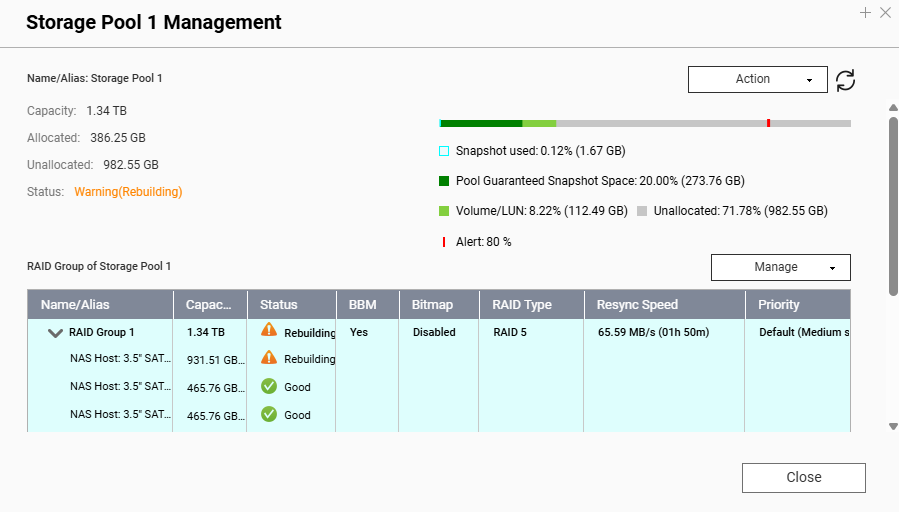Sort by the Resync Speed column header
899x512 pixels.
[x=637, y=305]
